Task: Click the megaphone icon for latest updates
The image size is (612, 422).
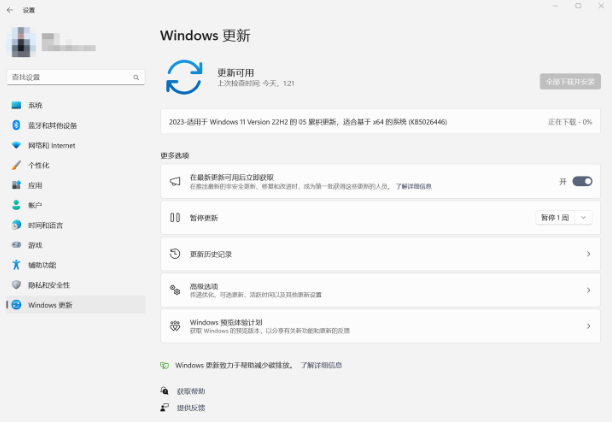Action: 175,181
